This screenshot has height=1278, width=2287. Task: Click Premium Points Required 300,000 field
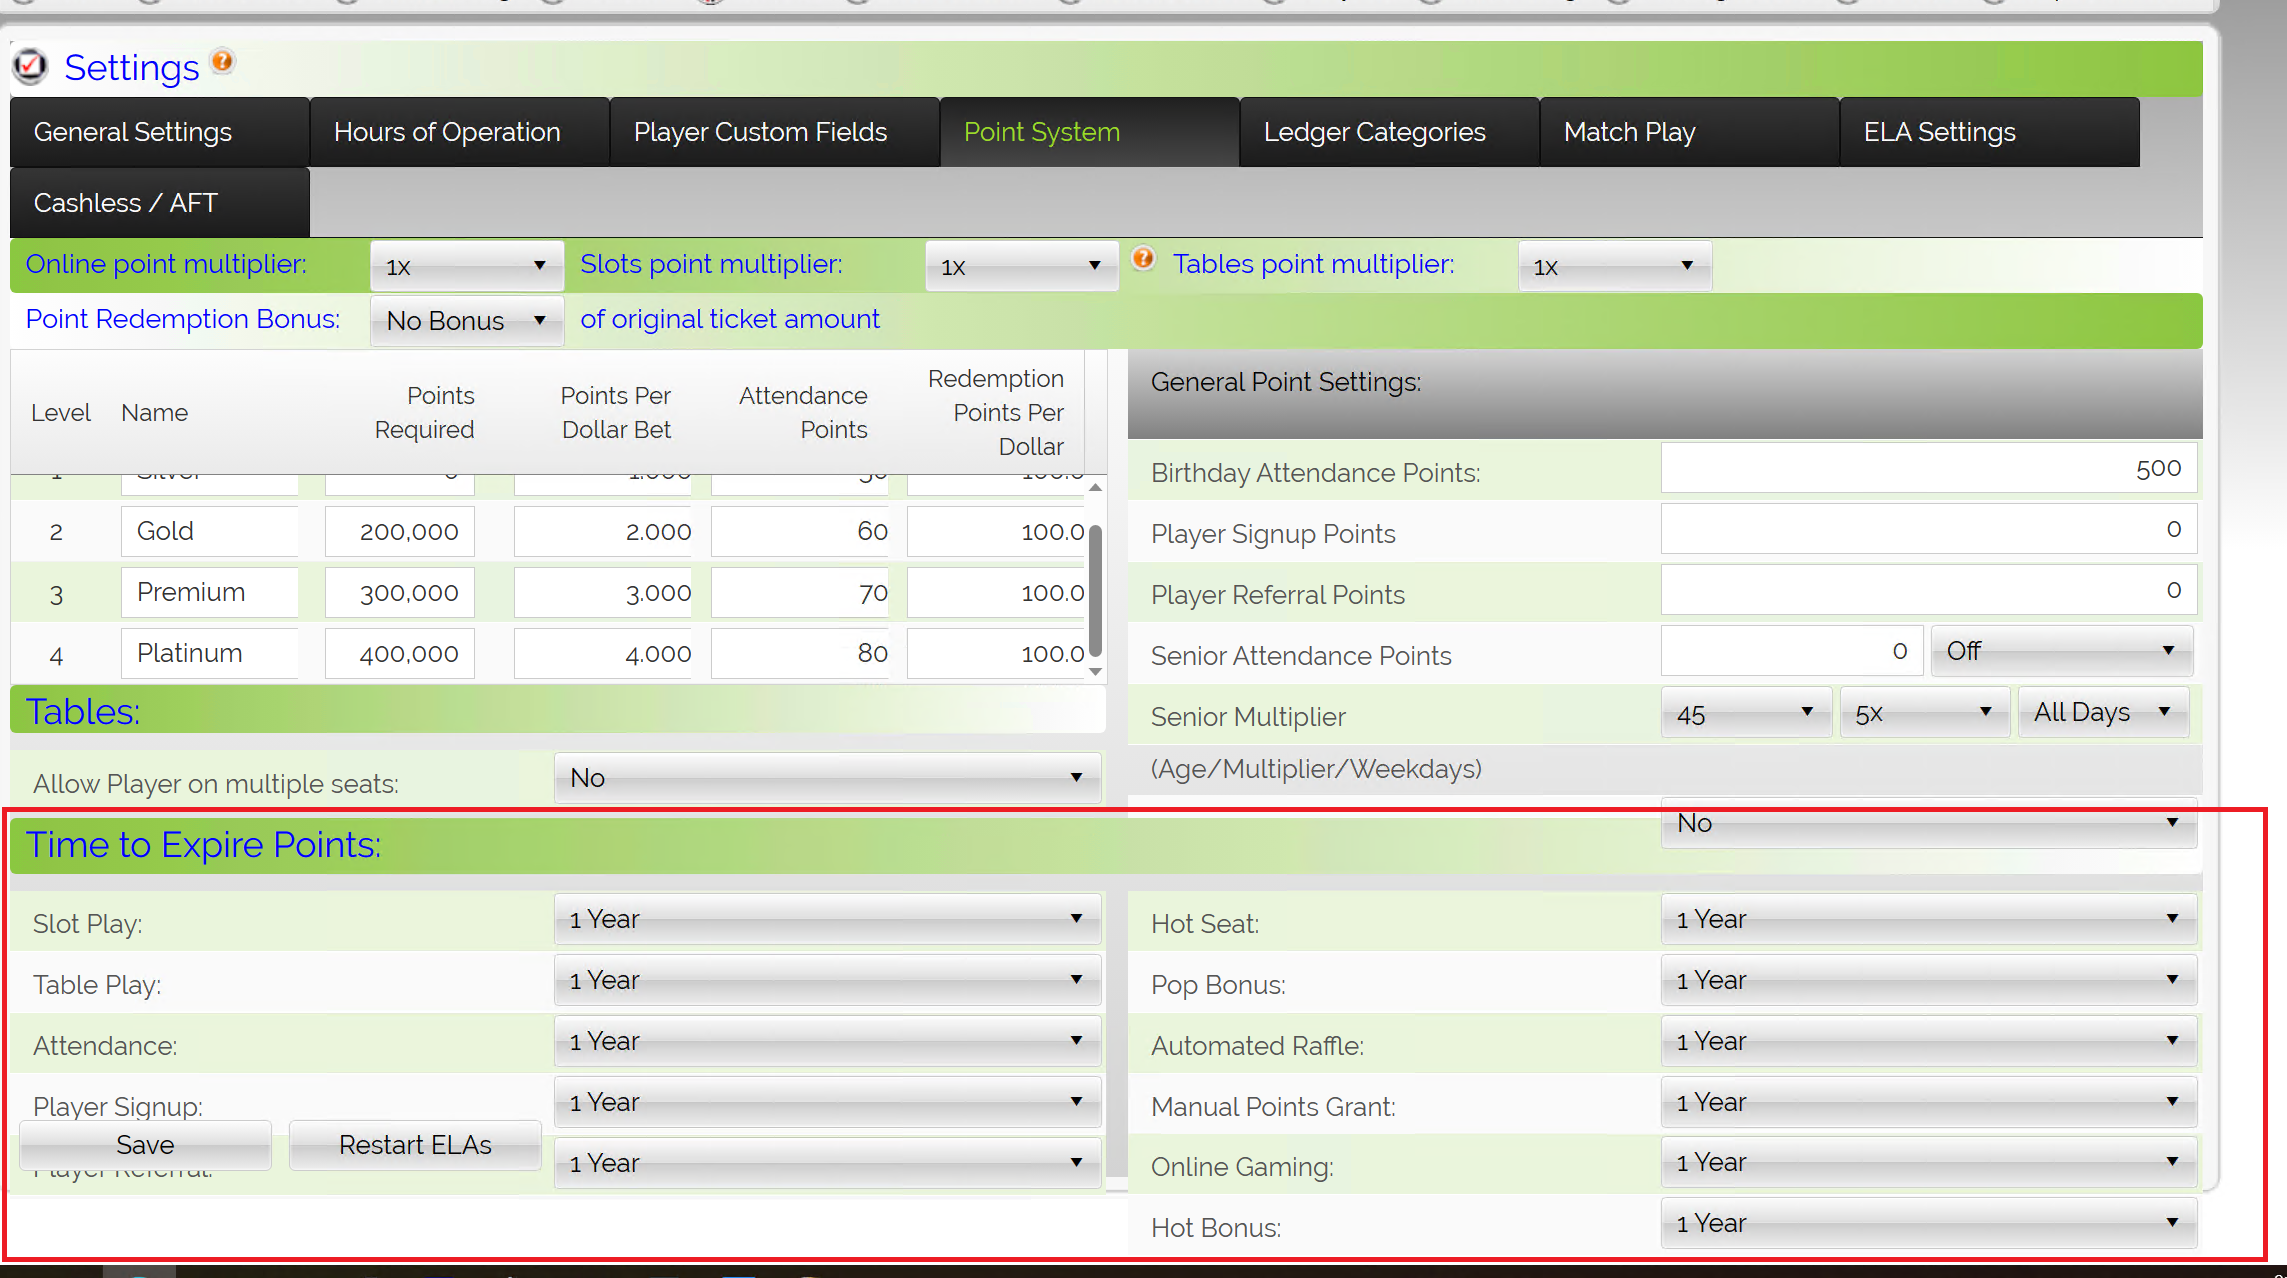coord(400,592)
